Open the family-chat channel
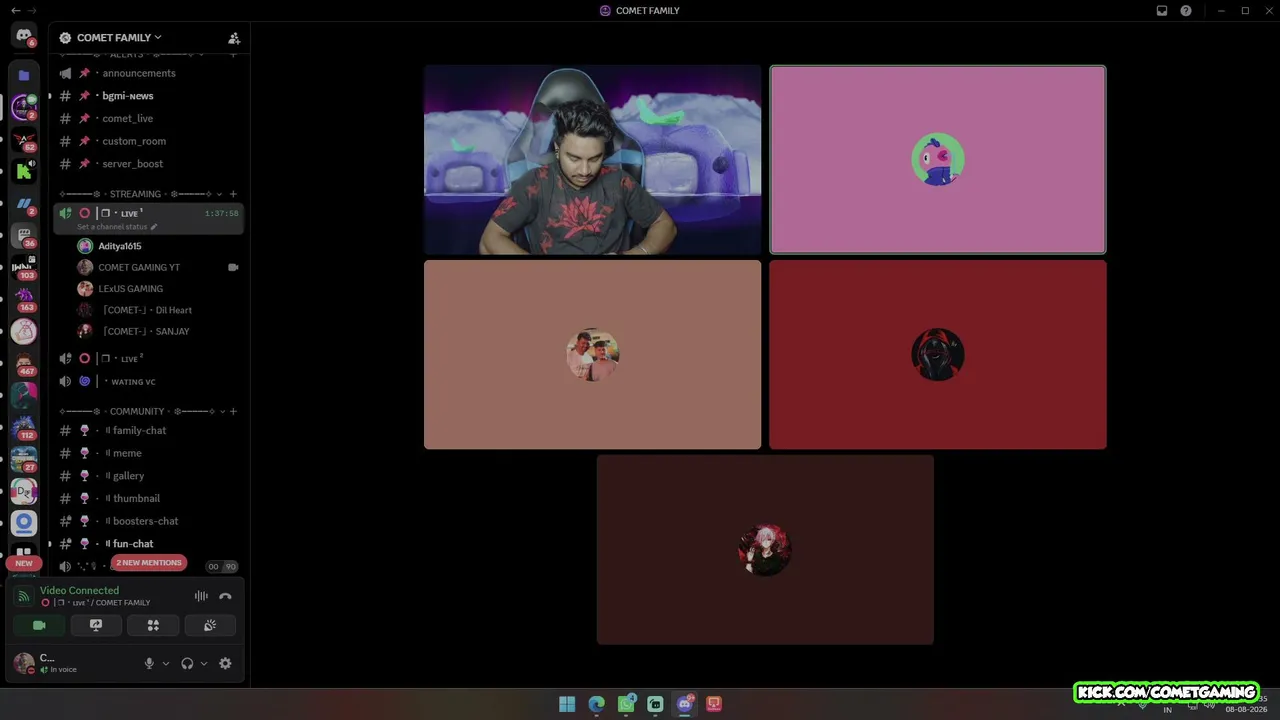1280x720 pixels. coord(148,430)
